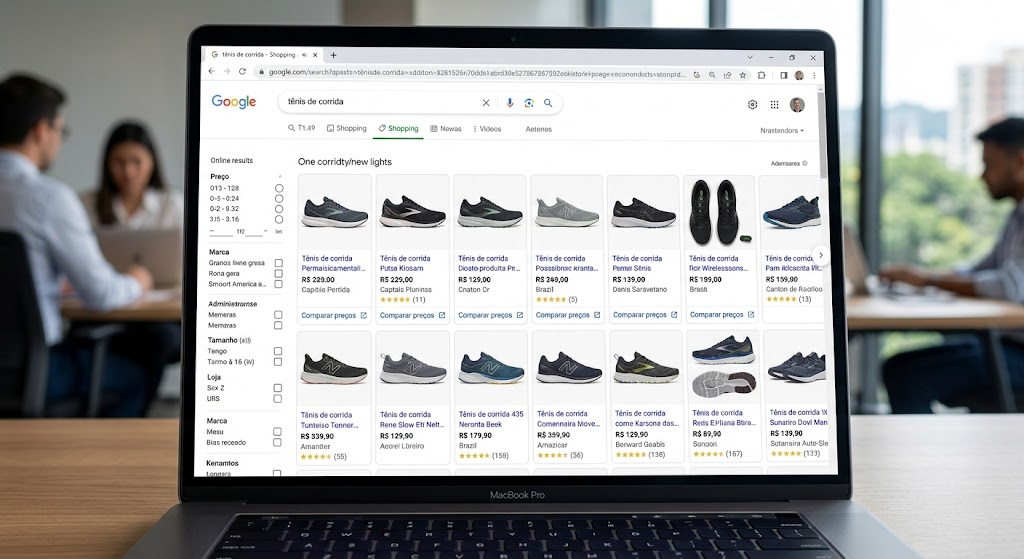This screenshot has height=559, width=1024.
Task: Check the Granos liene gresa brand checkbox
Action: pos(279,263)
